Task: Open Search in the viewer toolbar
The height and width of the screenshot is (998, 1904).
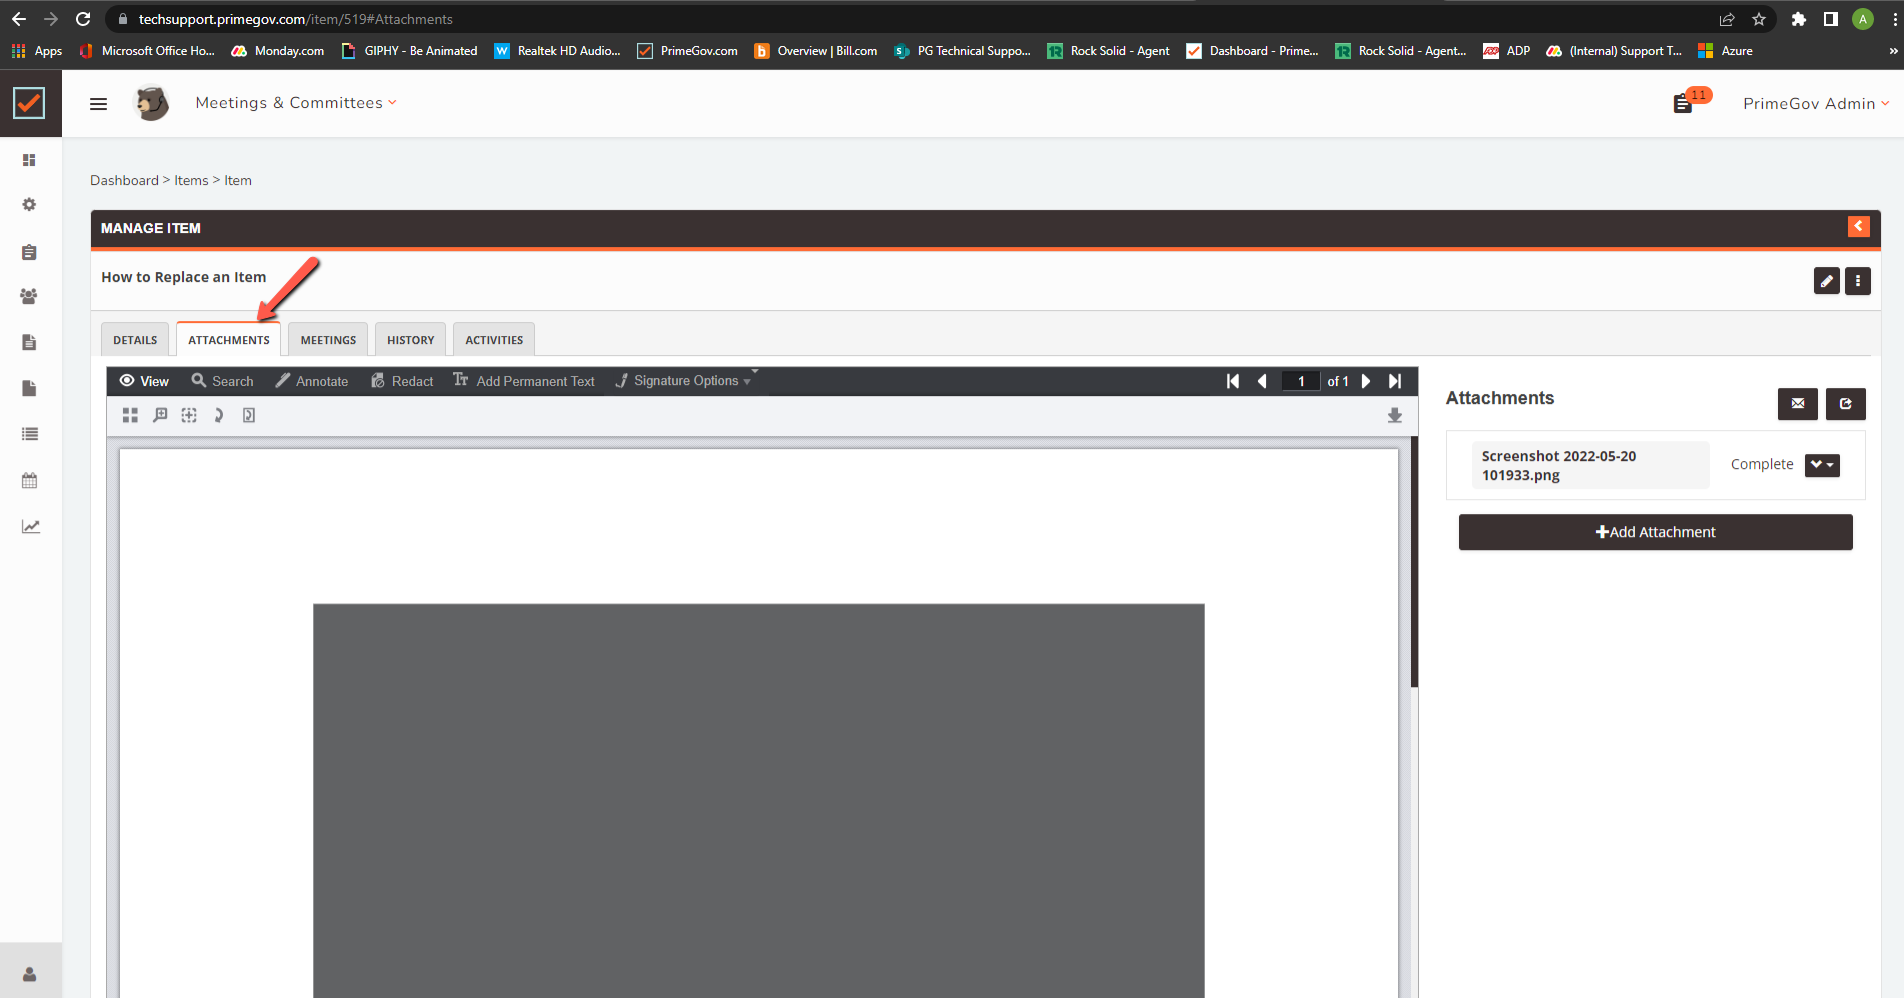Action: click(x=223, y=381)
